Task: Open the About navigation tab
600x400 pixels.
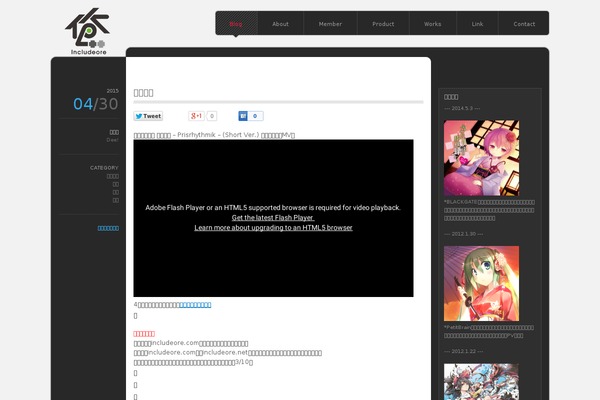Action: pyautogui.click(x=280, y=24)
